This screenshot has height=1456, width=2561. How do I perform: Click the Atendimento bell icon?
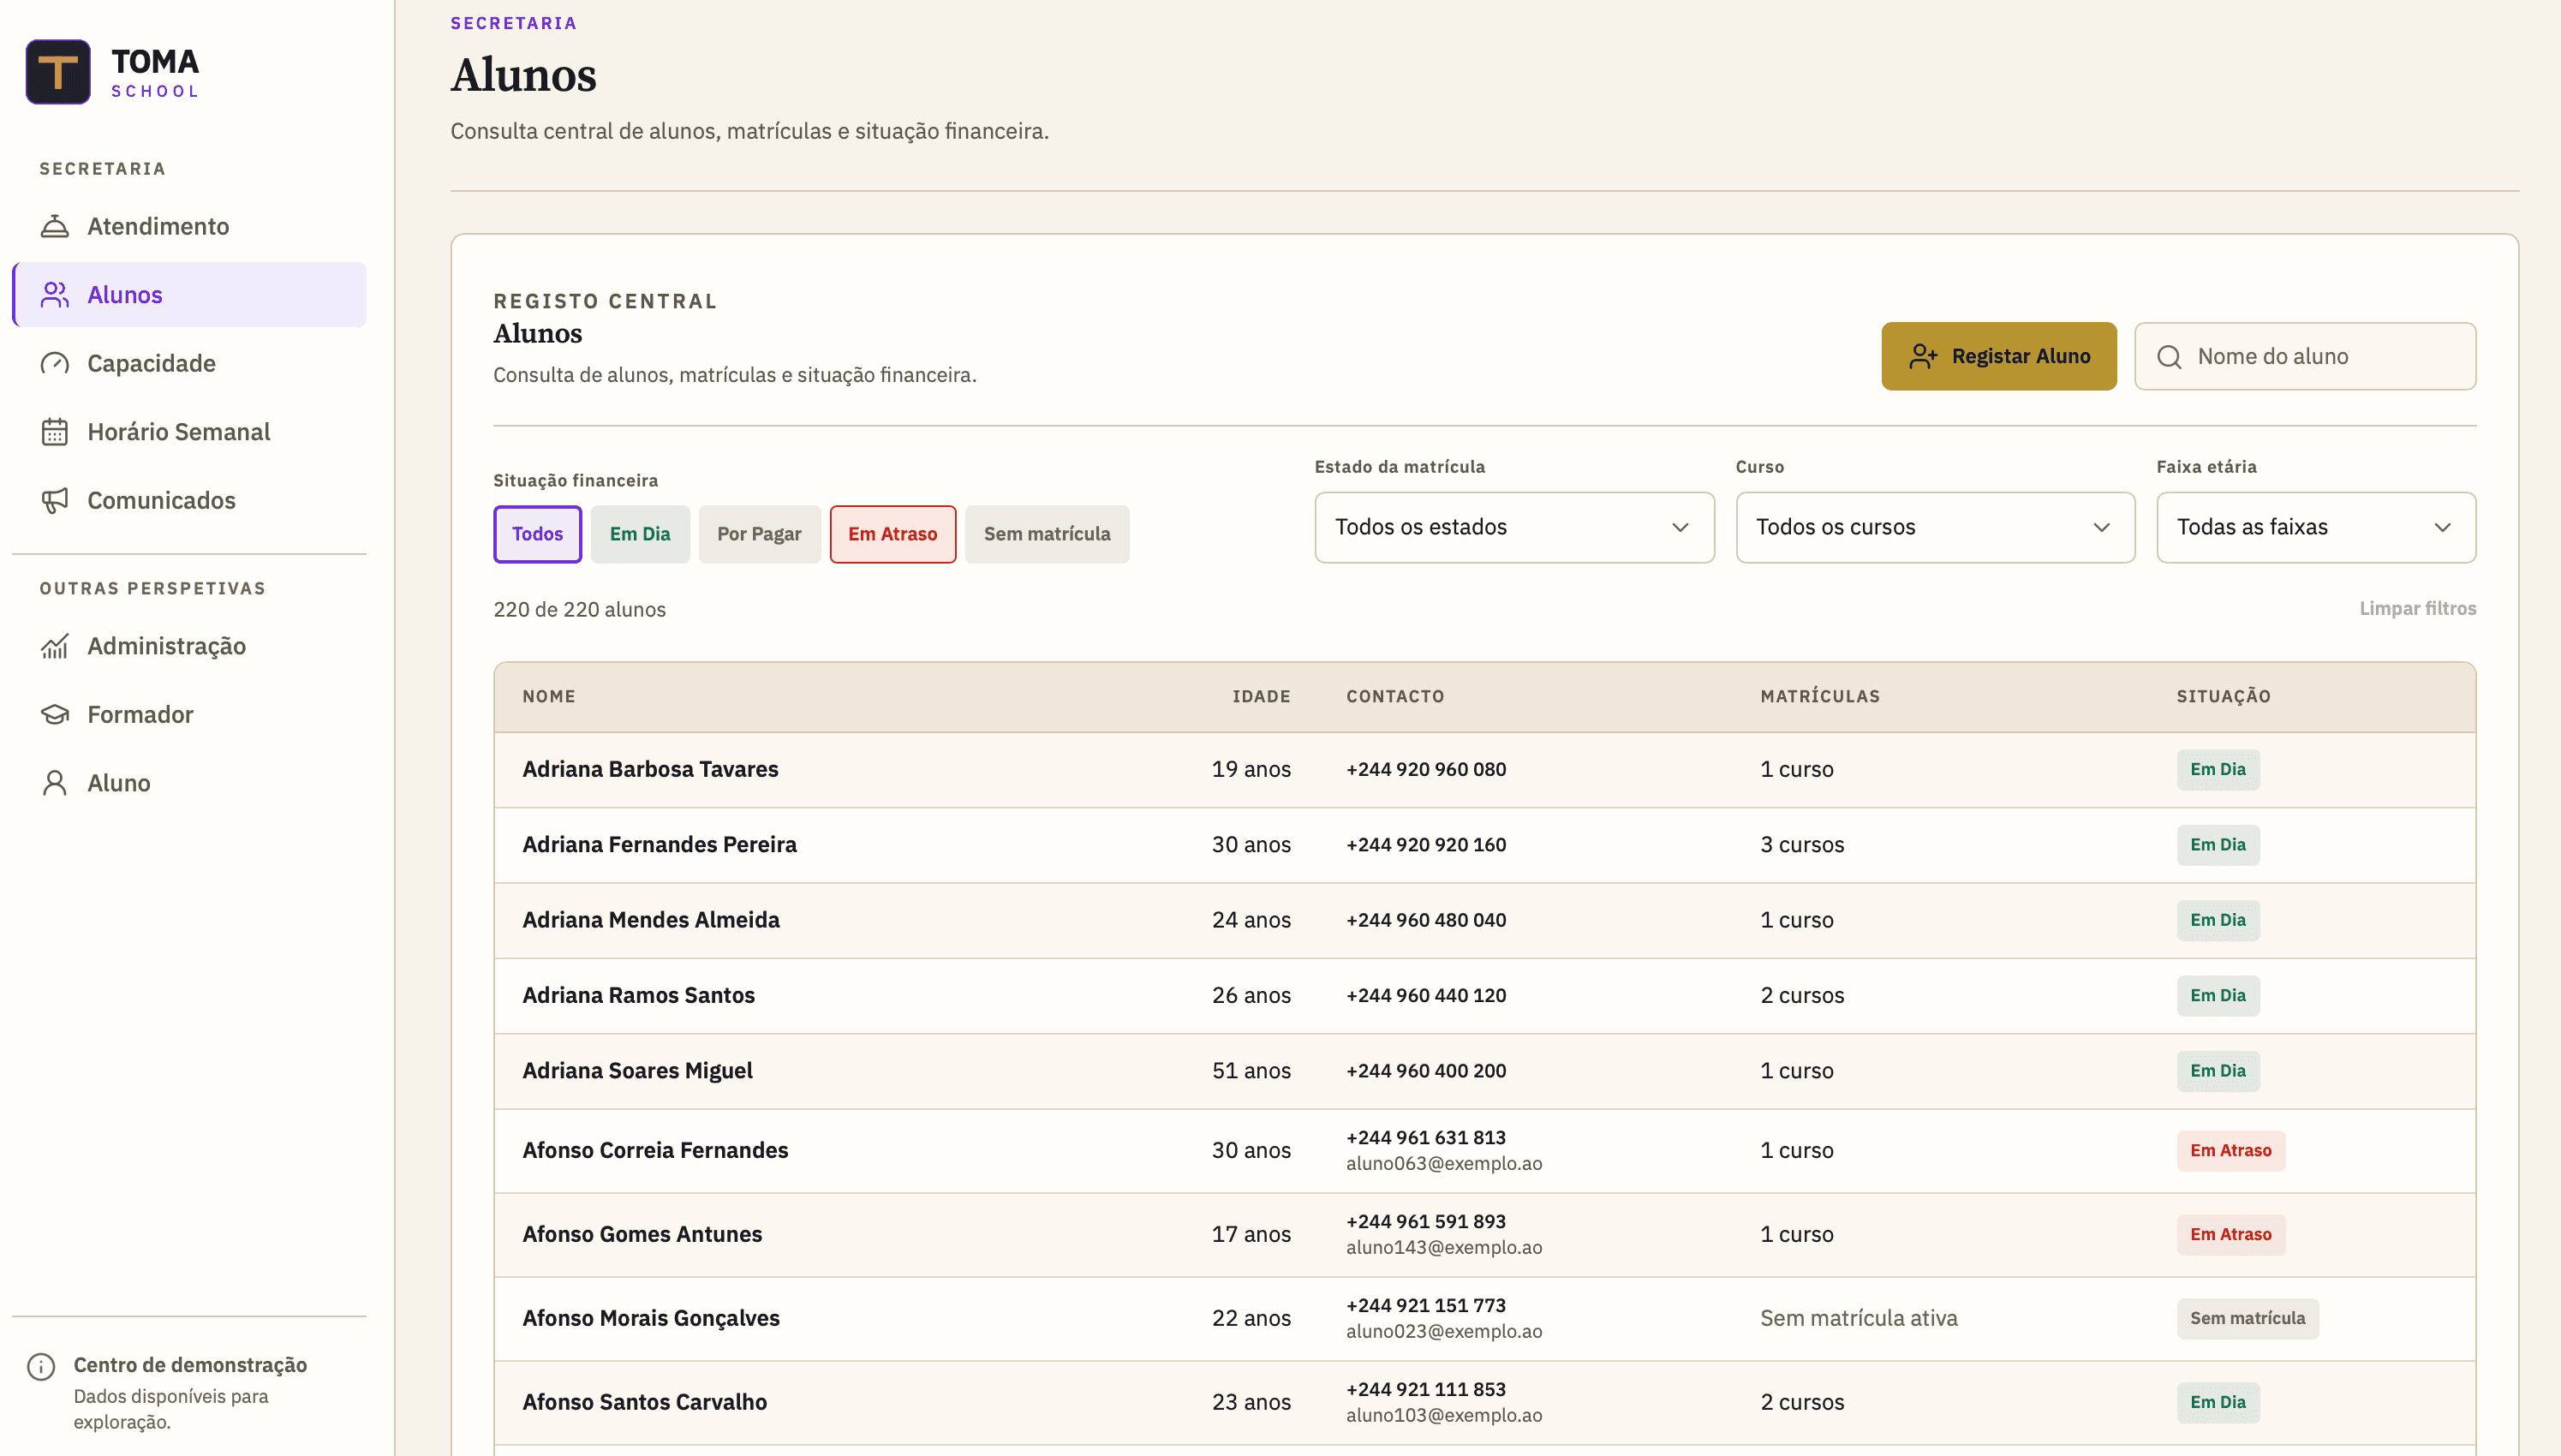coord(55,227)
